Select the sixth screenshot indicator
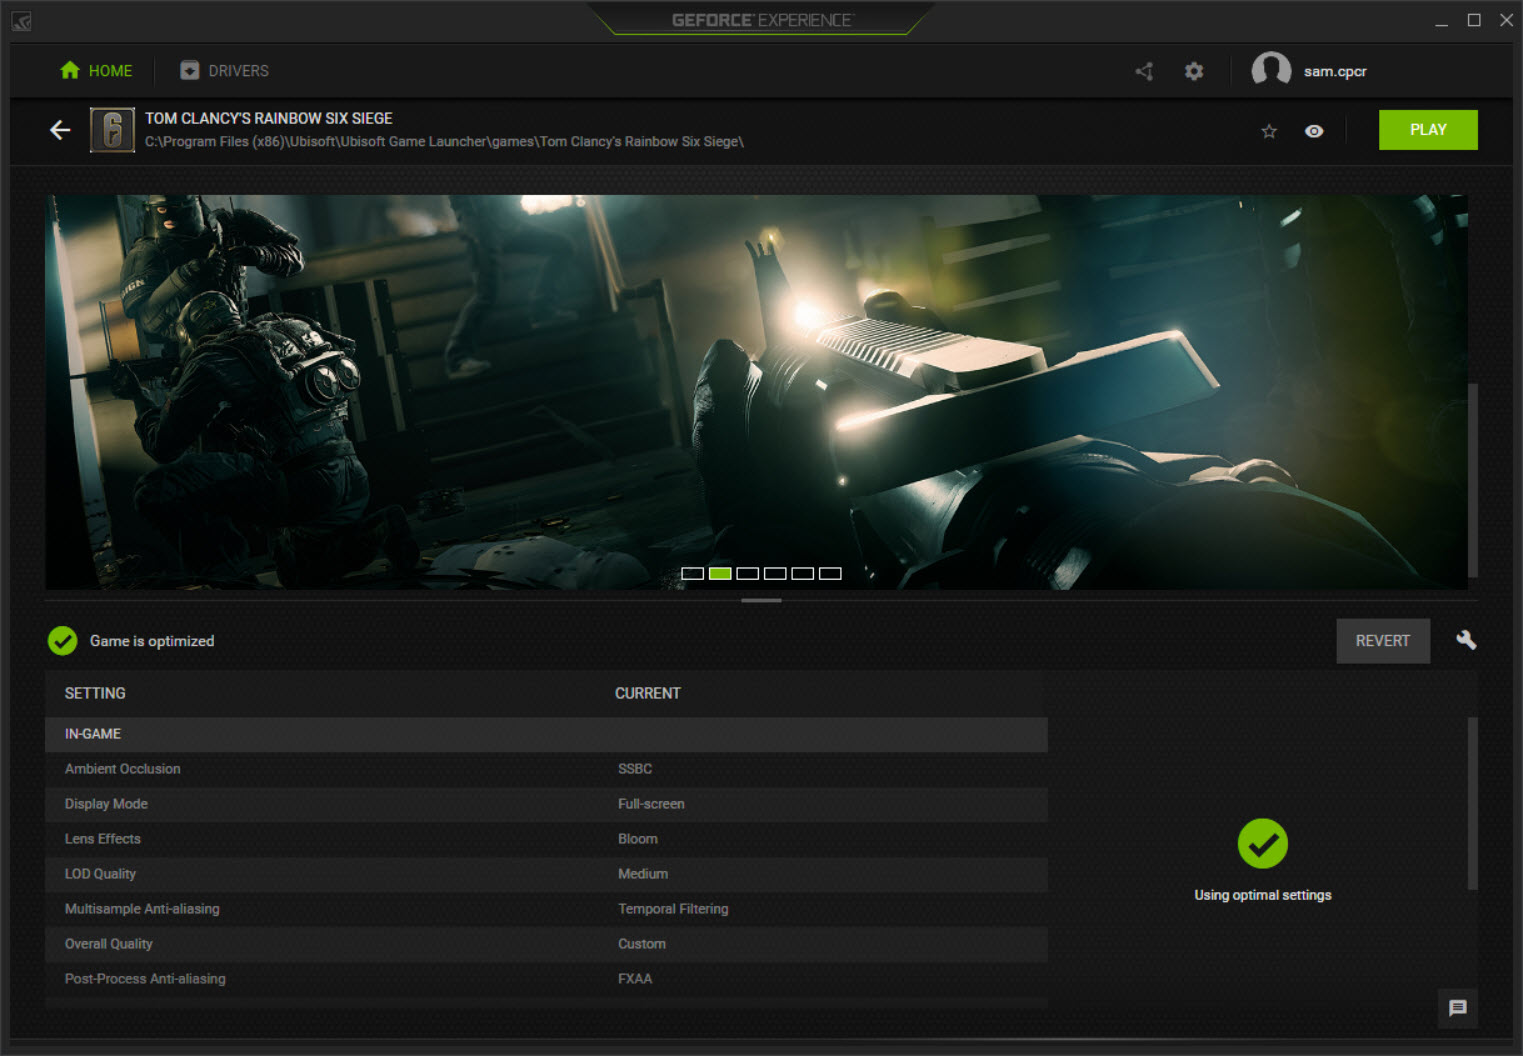 coord(830,574)
